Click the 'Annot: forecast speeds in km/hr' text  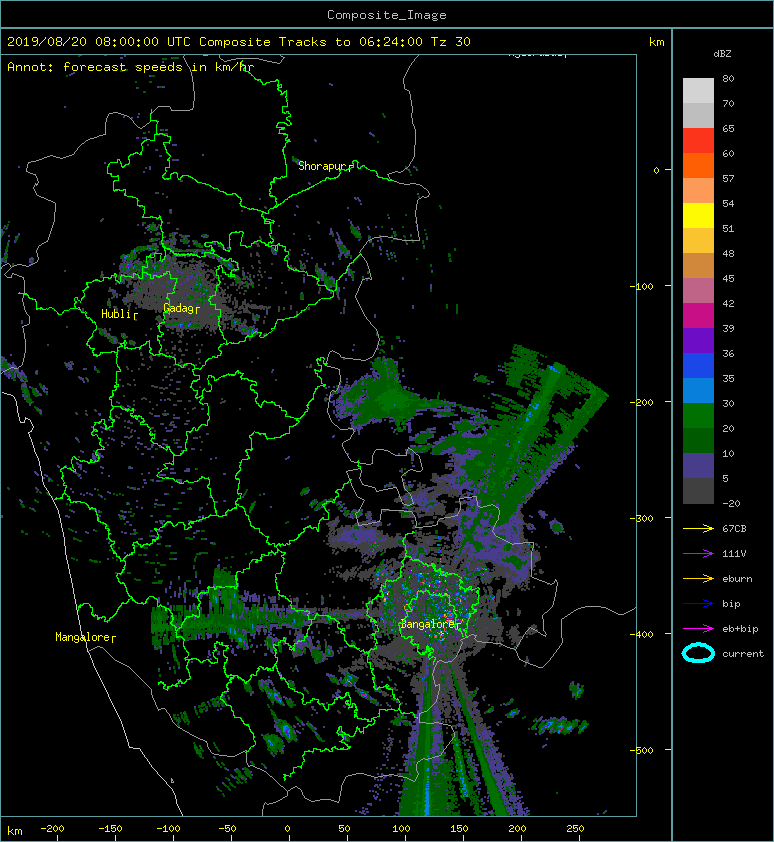coord(131,67)
